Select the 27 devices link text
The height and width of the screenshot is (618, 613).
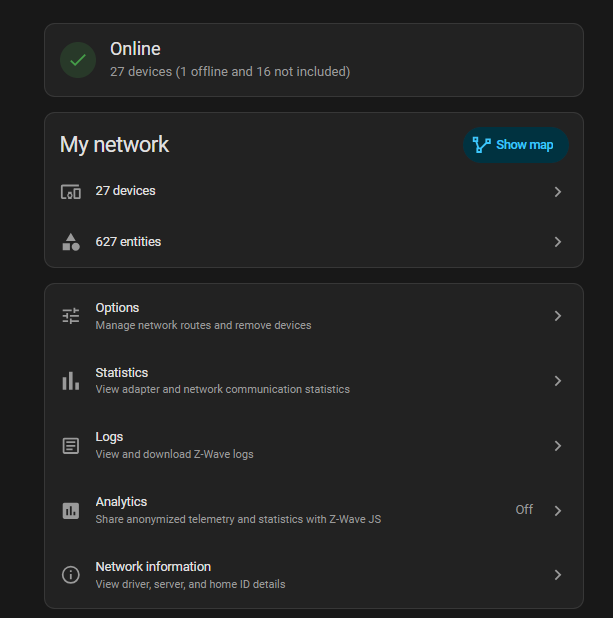coord(125,191)
